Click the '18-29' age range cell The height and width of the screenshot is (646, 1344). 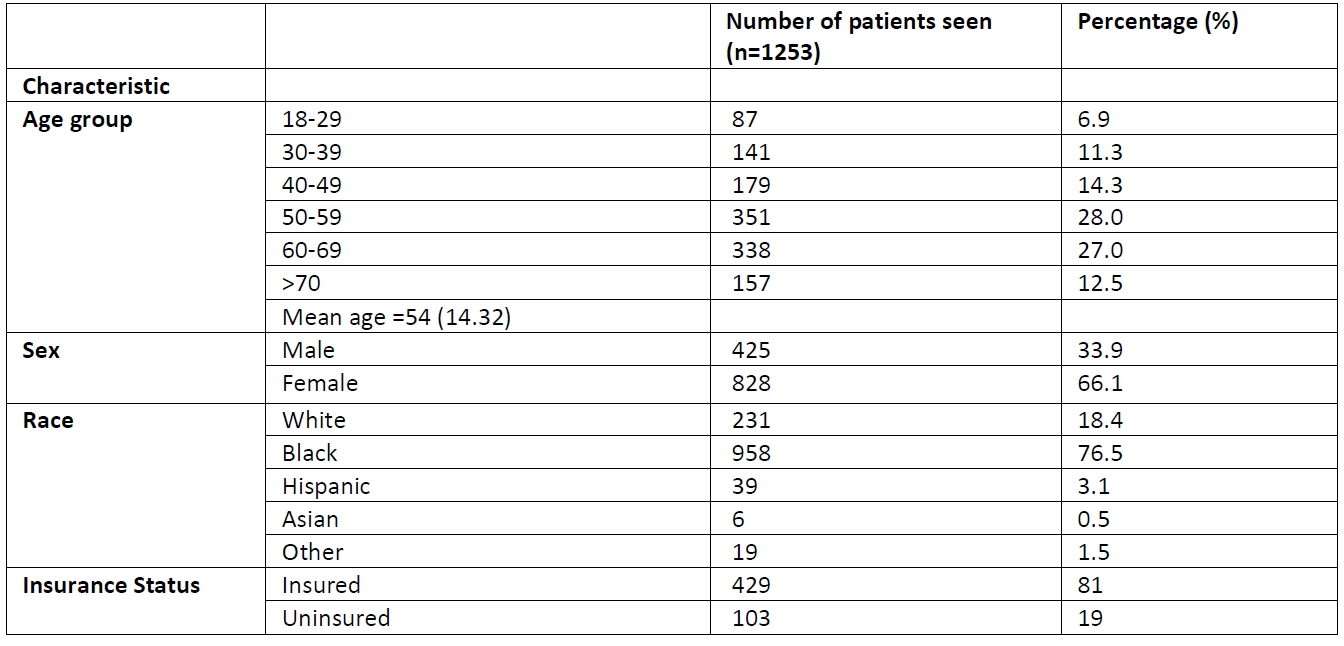pyautogui.click(x=313, y=120)
